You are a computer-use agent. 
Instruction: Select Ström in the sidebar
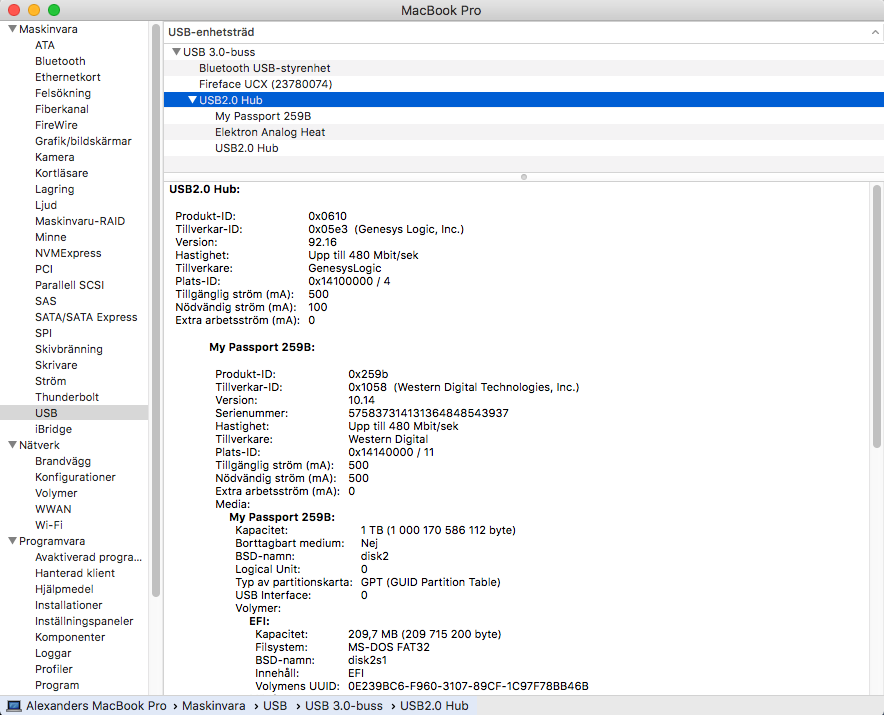point(51,381)
